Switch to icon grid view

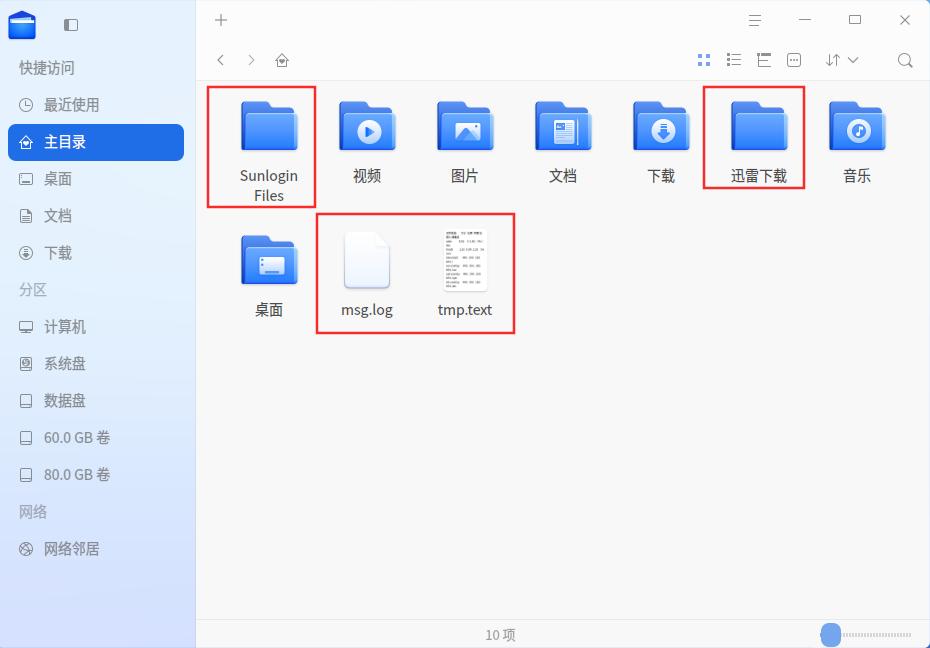(x=704, y=60)
